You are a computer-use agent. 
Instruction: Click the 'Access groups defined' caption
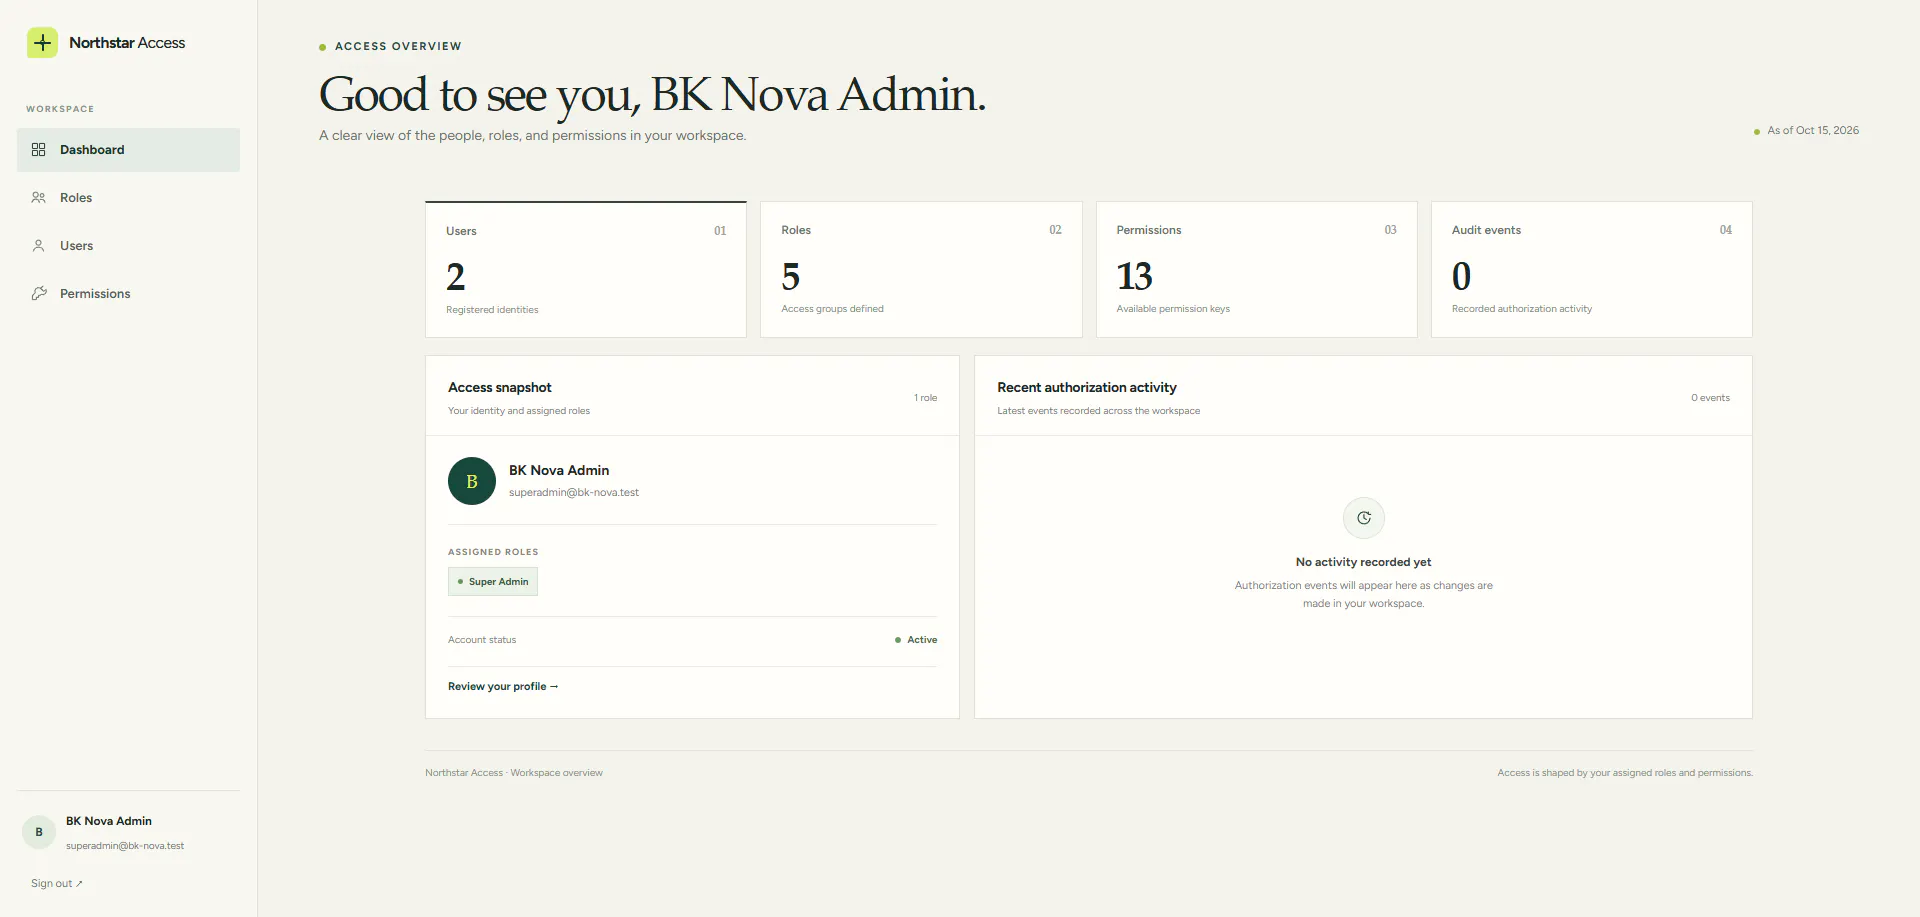click(x=832, y=309)
